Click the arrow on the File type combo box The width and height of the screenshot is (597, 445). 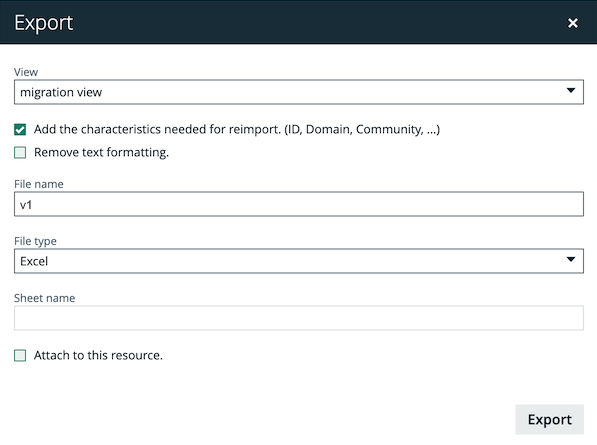coord(570,260)
